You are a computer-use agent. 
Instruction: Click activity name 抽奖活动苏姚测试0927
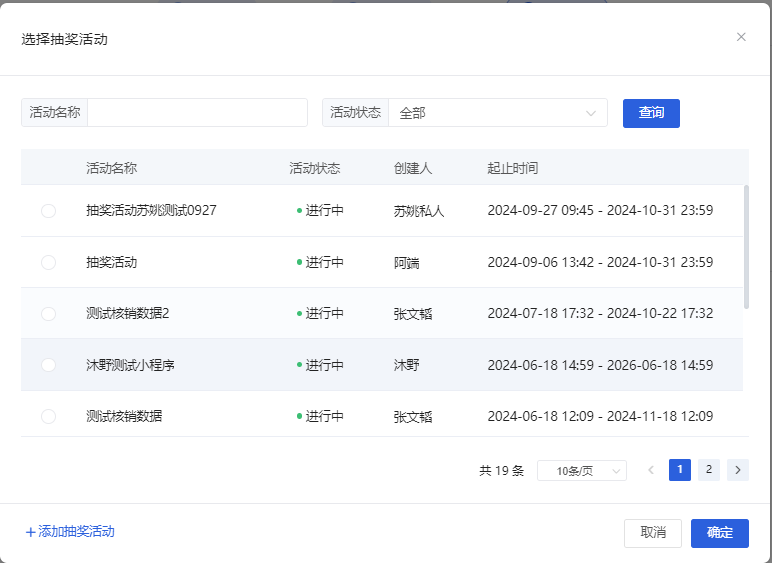[x=151, y=211]
